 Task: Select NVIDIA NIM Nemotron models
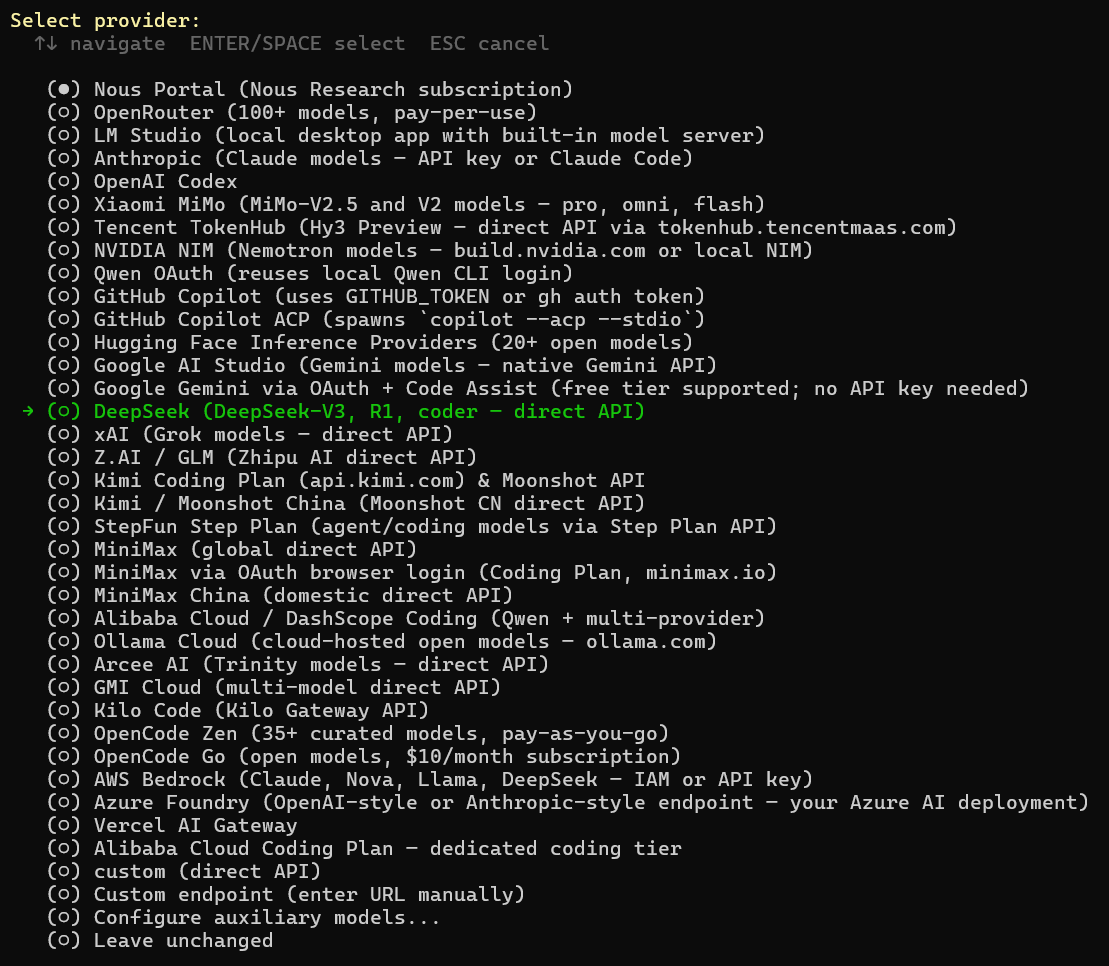tap(430, 250)
